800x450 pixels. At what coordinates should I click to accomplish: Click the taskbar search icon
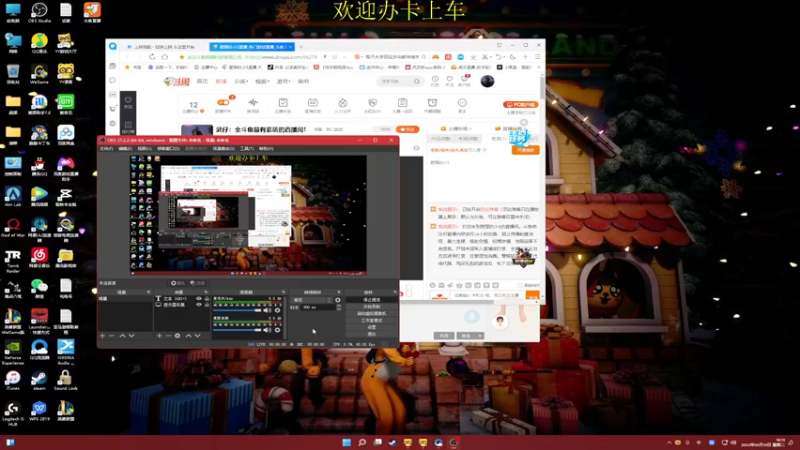(362, 442)
